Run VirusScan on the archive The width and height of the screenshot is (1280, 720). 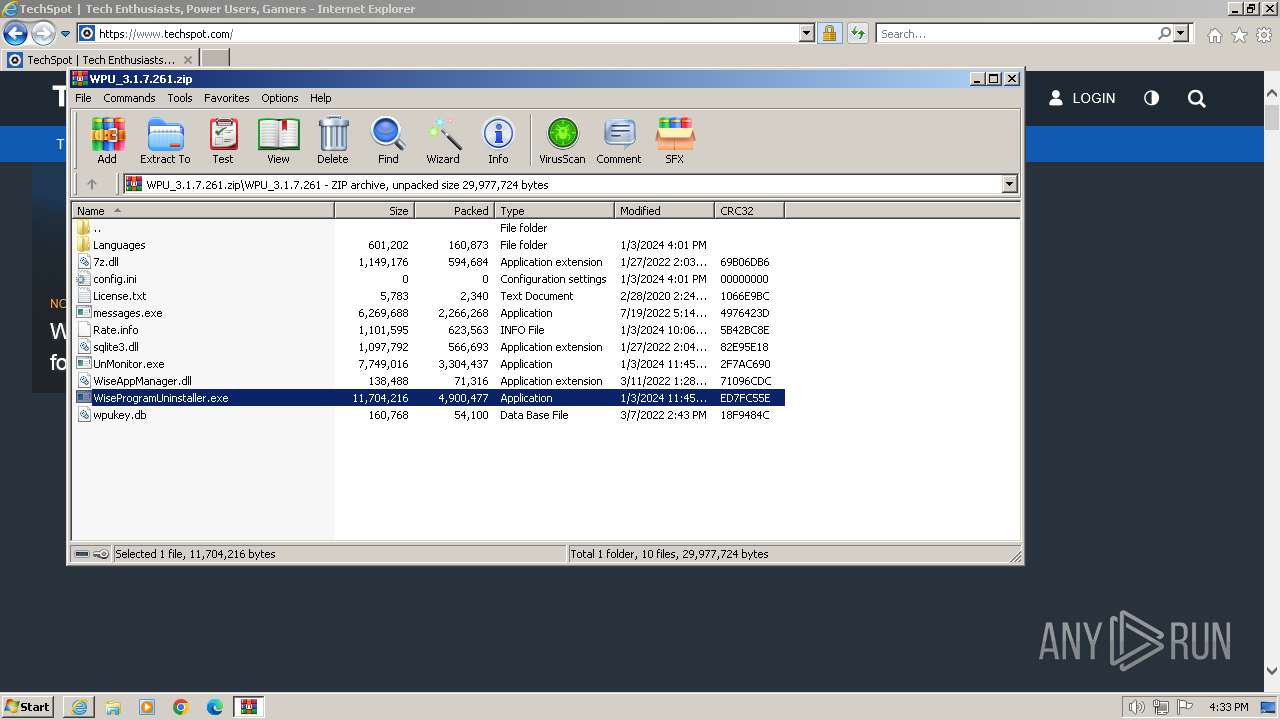coord(562,140)
